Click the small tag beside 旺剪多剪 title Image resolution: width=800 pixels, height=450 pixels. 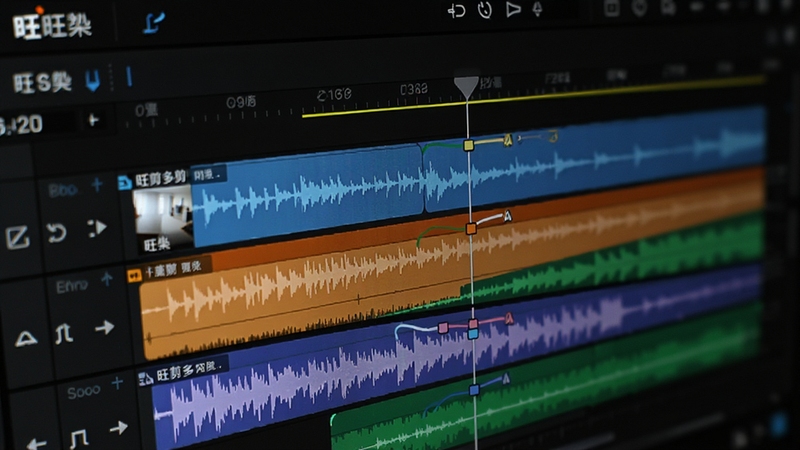click(207, 175)
